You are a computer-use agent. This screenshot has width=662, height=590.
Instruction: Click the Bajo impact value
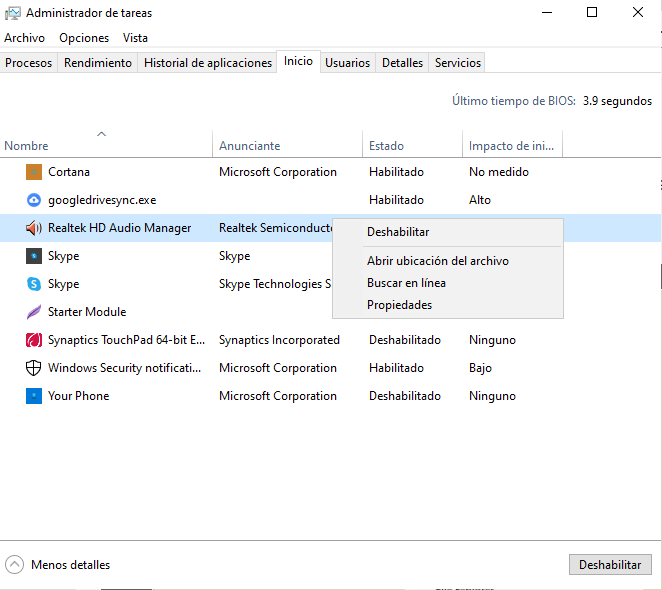(480, 368)
